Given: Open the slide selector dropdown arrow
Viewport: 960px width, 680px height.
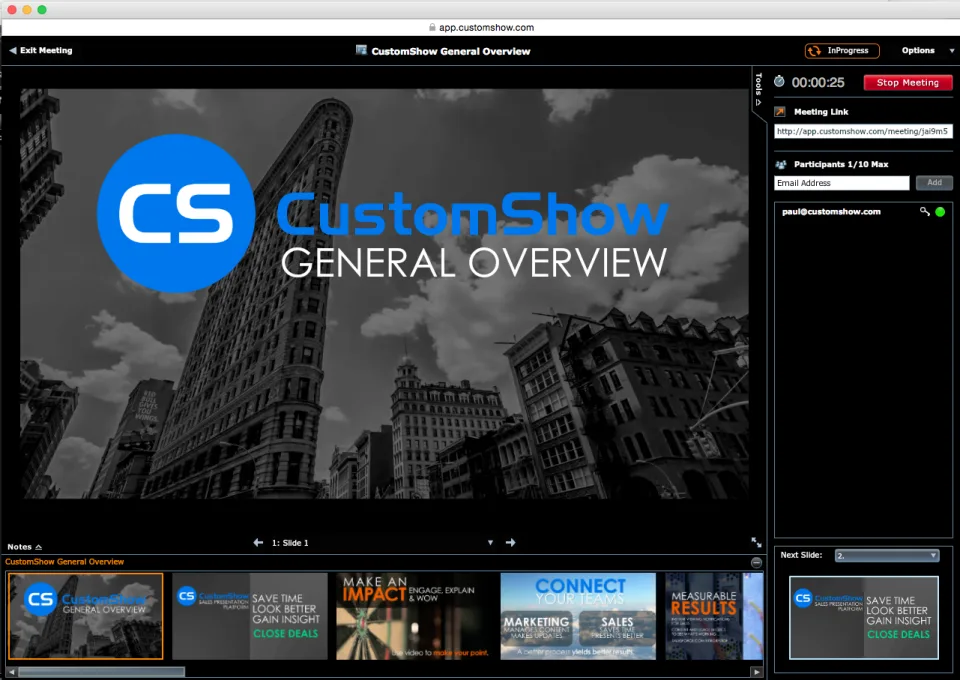Looking at the screenshot, I should (490, 542).
